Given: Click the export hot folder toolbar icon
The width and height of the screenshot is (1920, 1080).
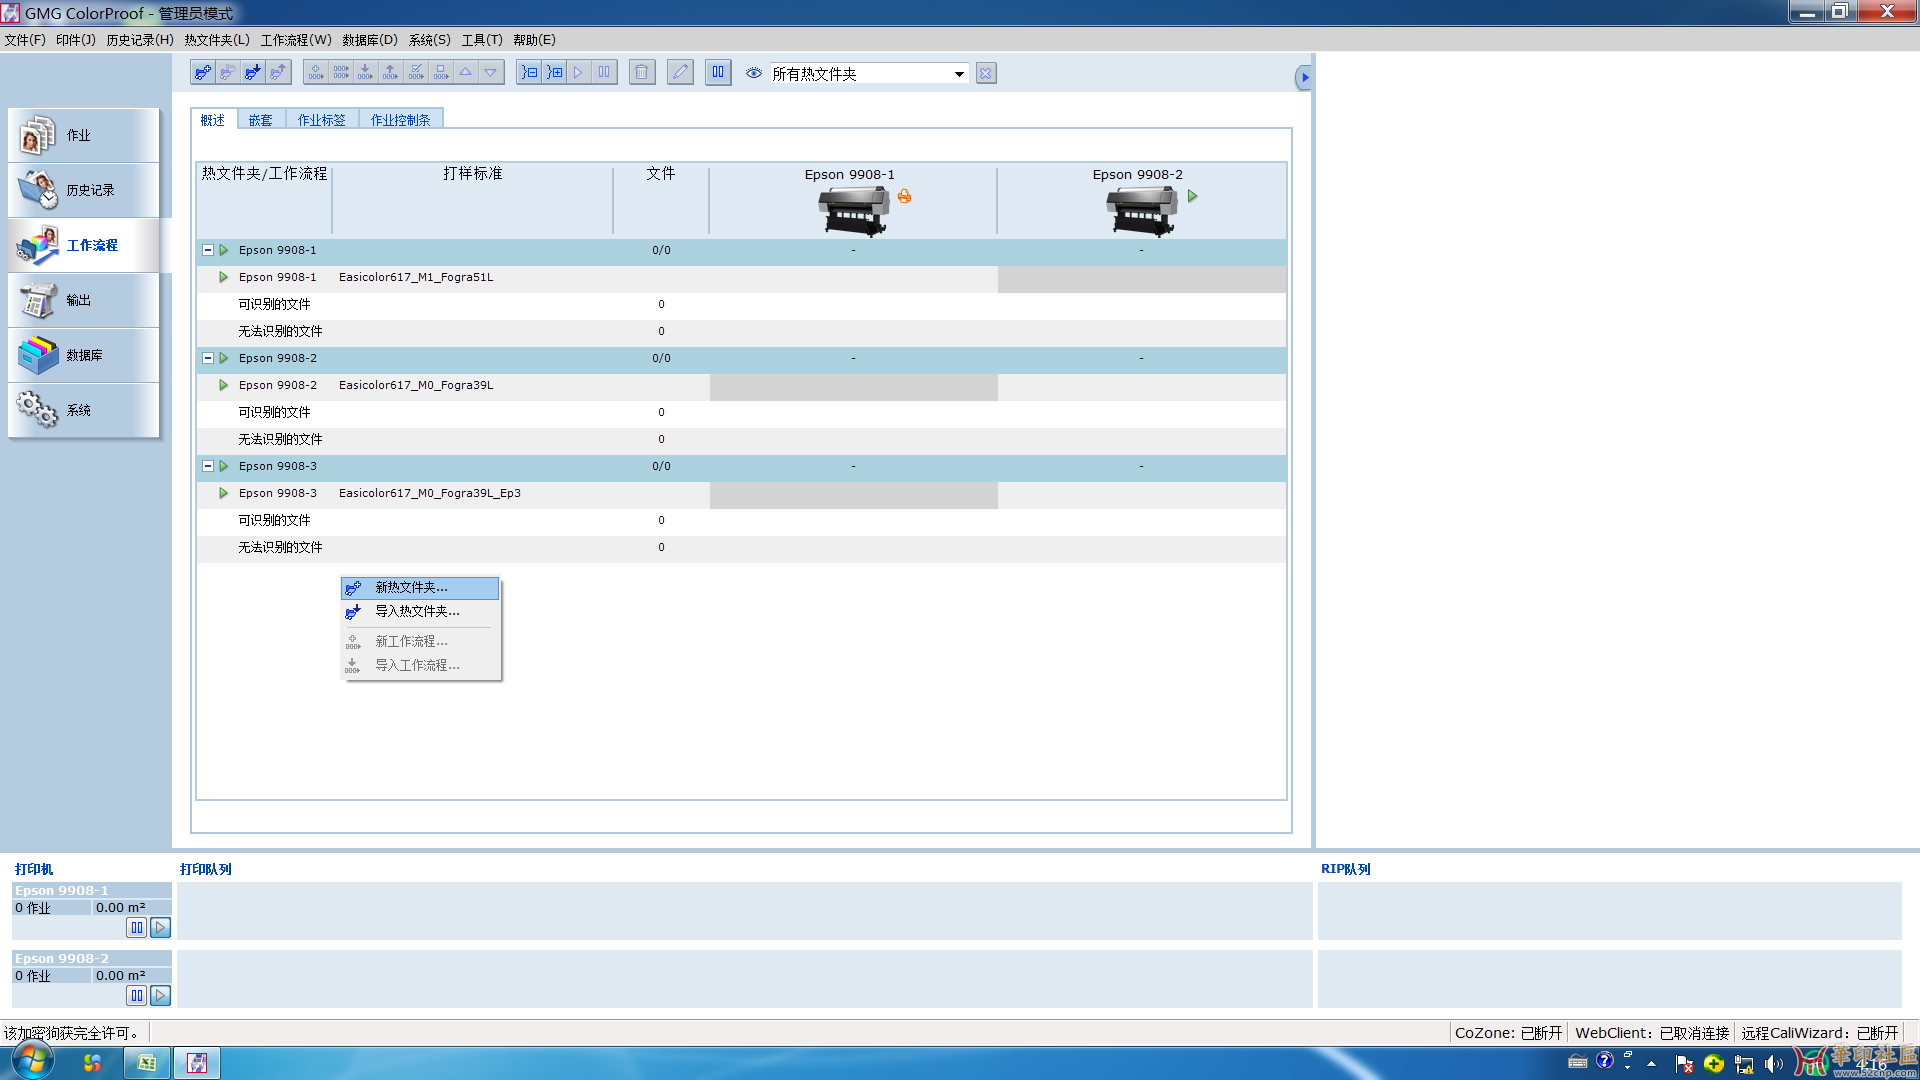Looking at the screenshot, I should point(278,73).
